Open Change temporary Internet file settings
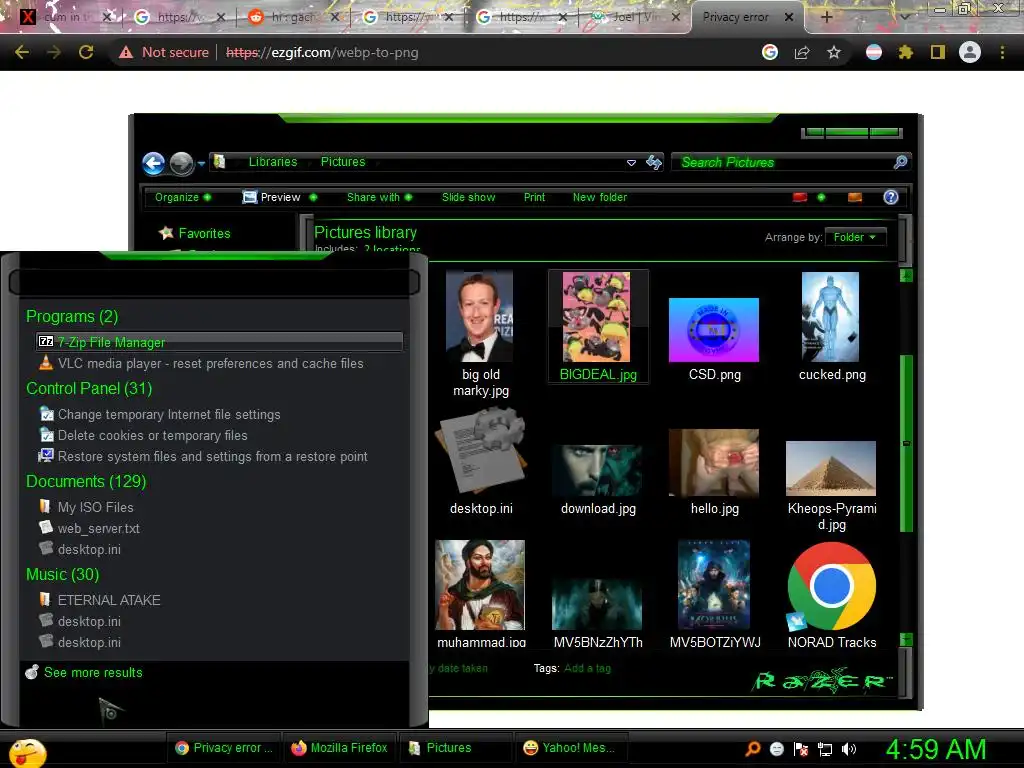 pos(160,414)
